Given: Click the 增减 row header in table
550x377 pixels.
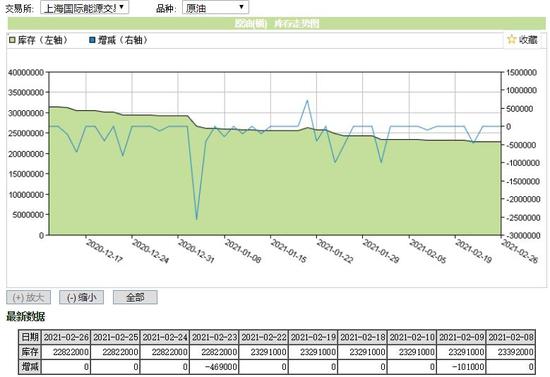Looking at the screenshot, I should coord(30,367).
